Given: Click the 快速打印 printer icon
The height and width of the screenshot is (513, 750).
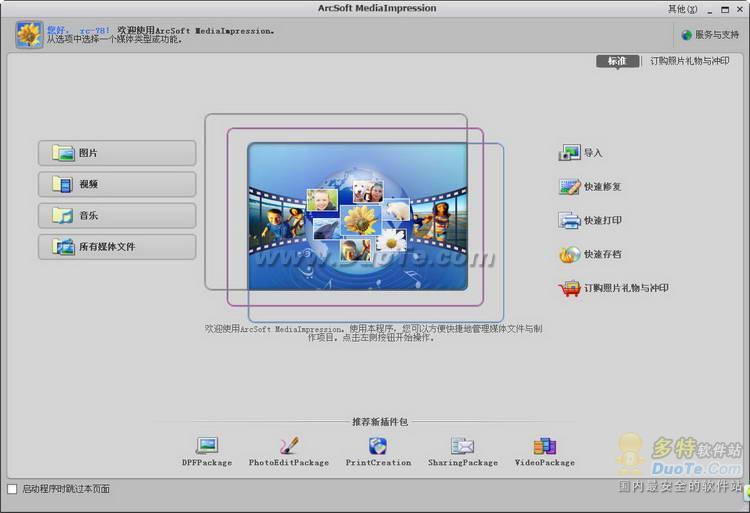Looking at the screenshot, I should tap(569, 220).
